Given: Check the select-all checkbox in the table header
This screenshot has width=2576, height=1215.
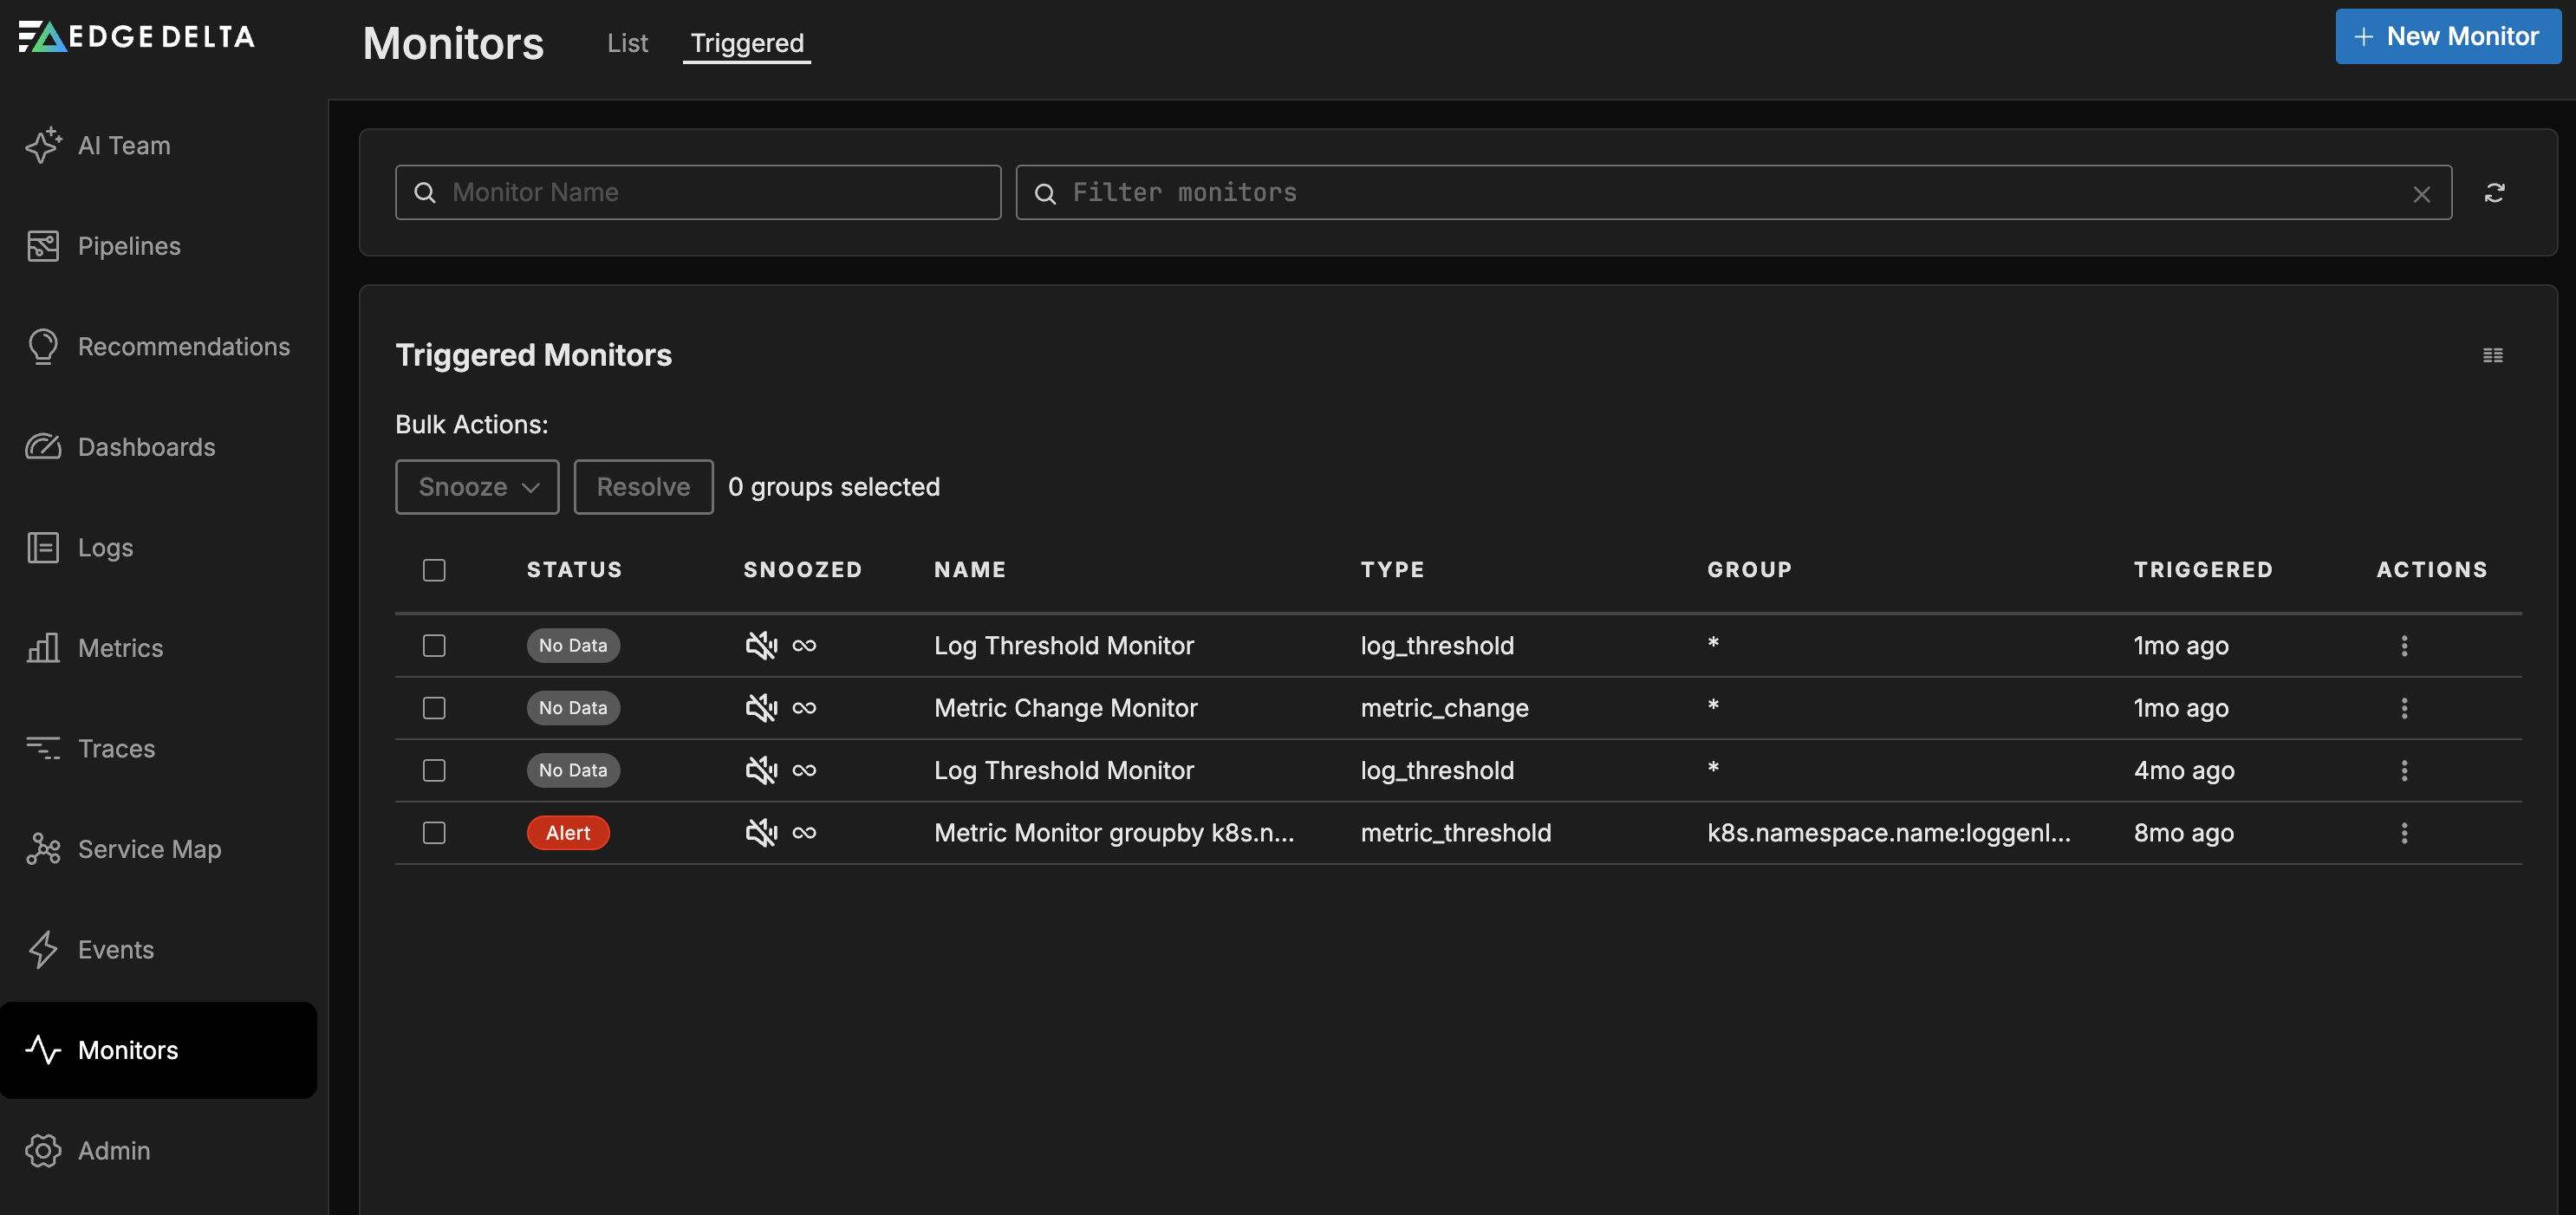Looking at the screenshot, I should [x=434, y=569].
